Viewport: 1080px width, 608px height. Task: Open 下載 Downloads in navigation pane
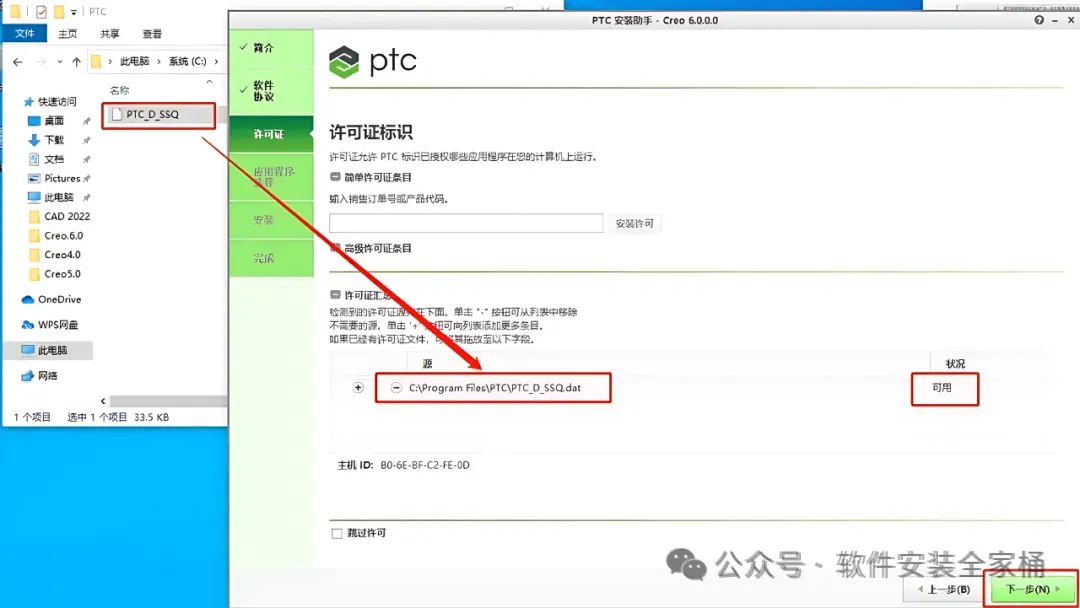coord(46,140)
